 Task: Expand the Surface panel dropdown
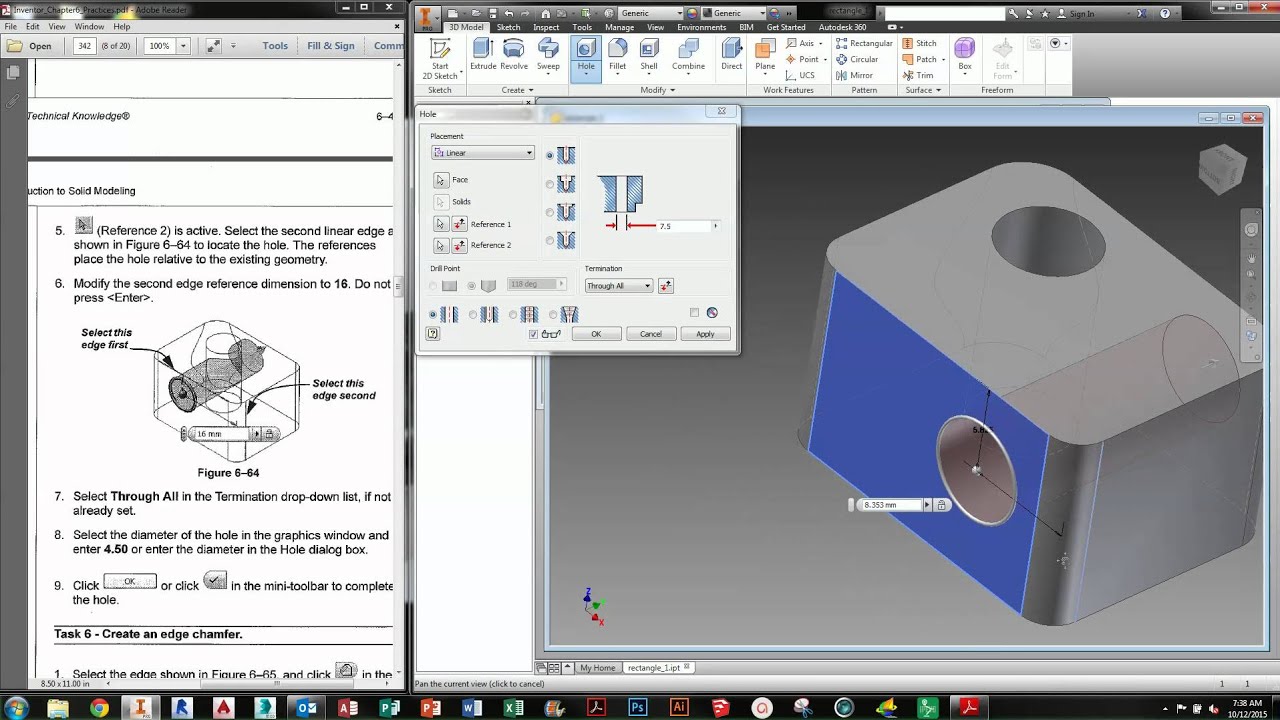[x=923, y=90]
